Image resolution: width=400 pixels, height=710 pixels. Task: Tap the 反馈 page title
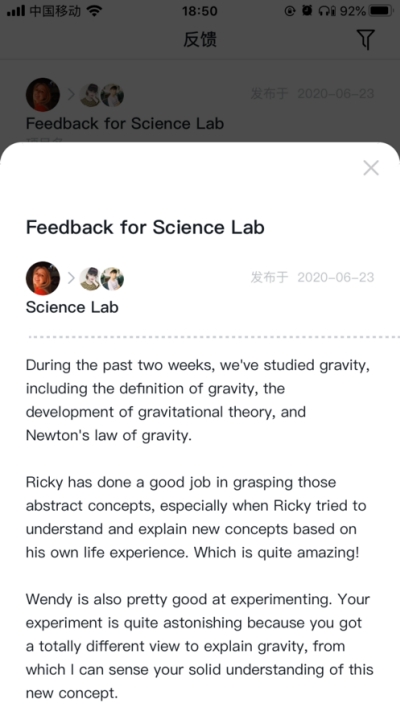tap(200, 39)
